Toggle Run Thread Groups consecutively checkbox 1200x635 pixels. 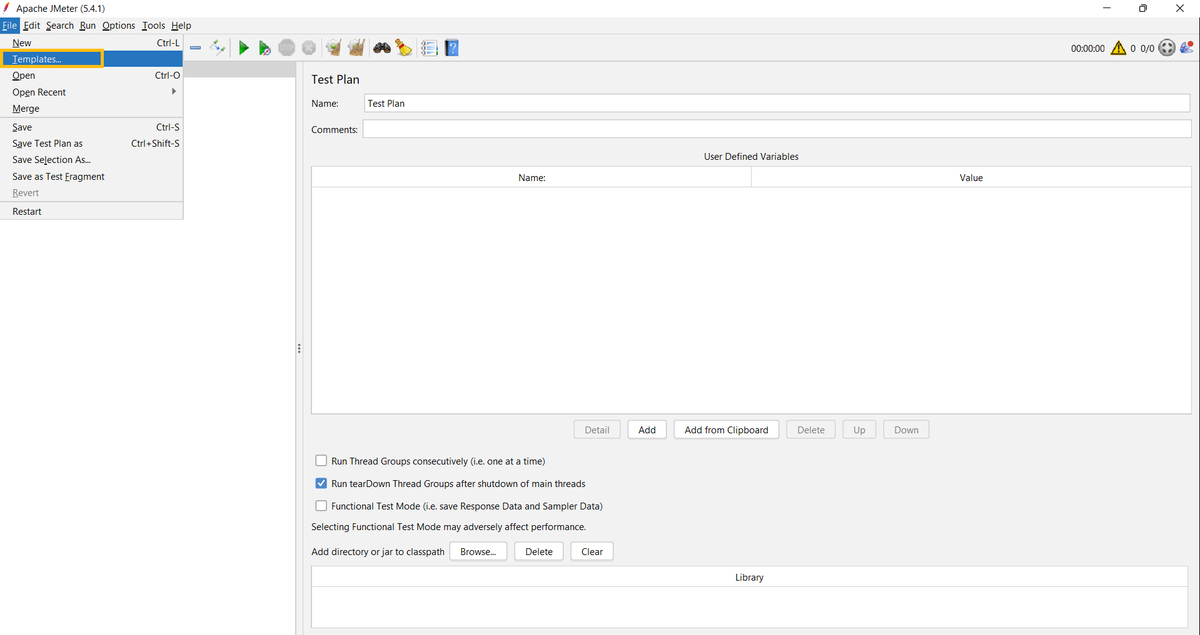tap(321, 461)
